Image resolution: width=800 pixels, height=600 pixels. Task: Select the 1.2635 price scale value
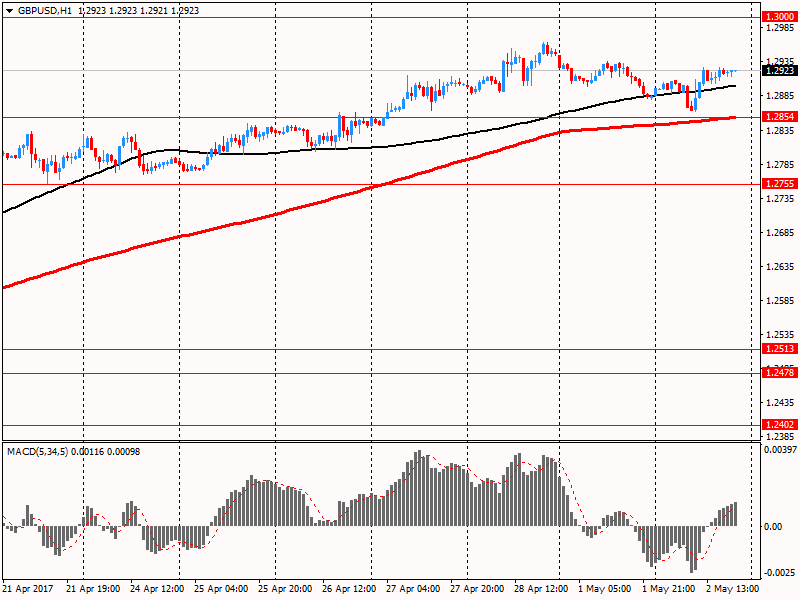(x=781, y=266)
